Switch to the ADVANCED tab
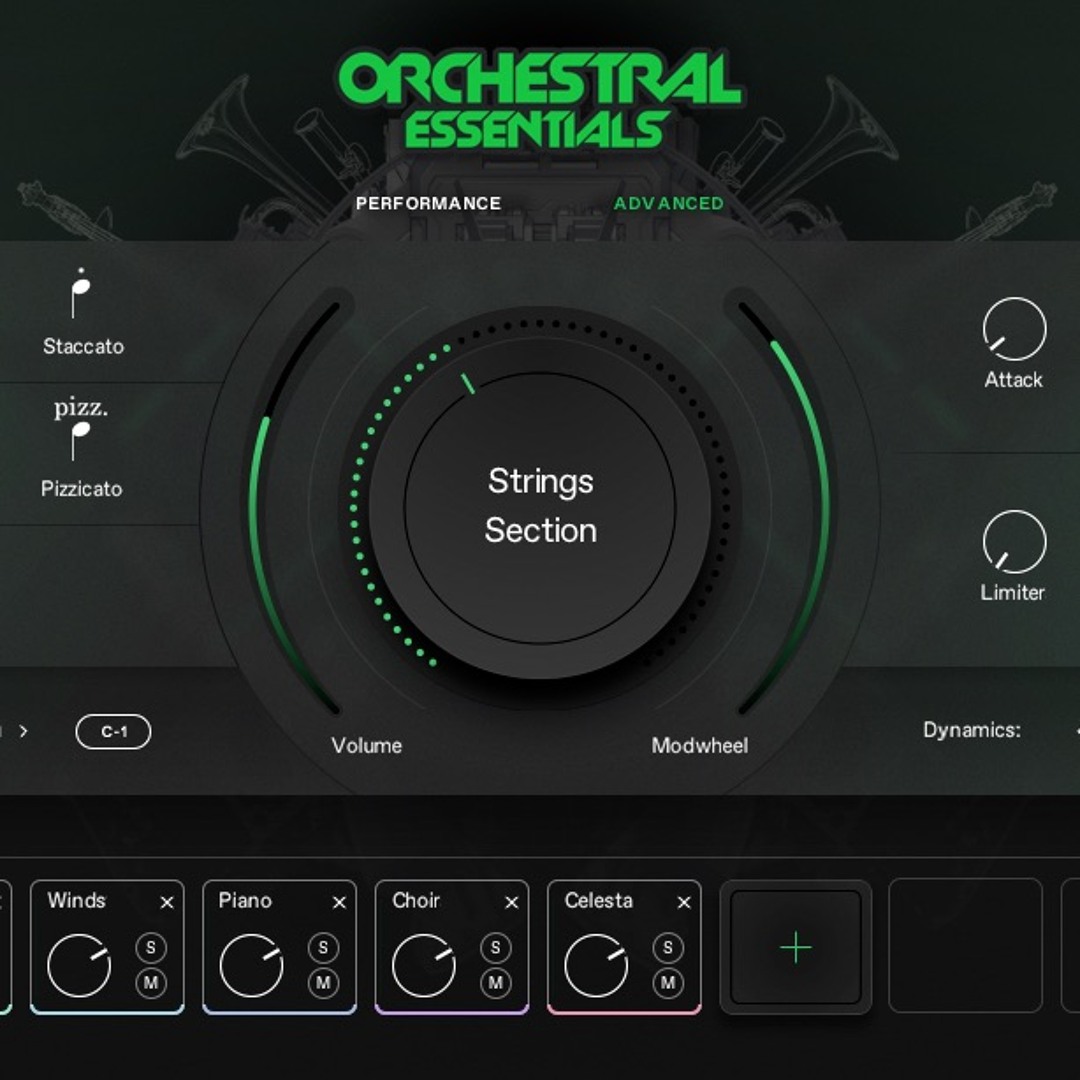Screen dimensions: 1080x1080 (671, 202)
